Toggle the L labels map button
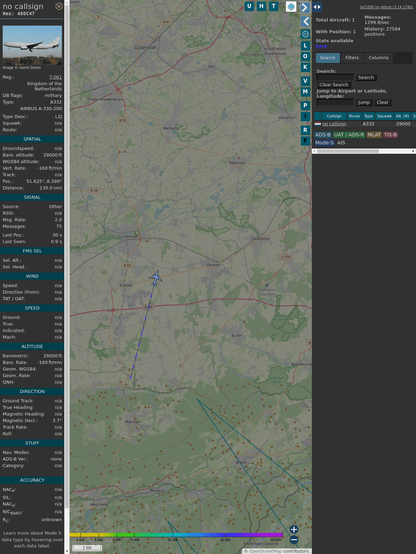The width and height of the screenshot is (416, 554). pos(305,46)
